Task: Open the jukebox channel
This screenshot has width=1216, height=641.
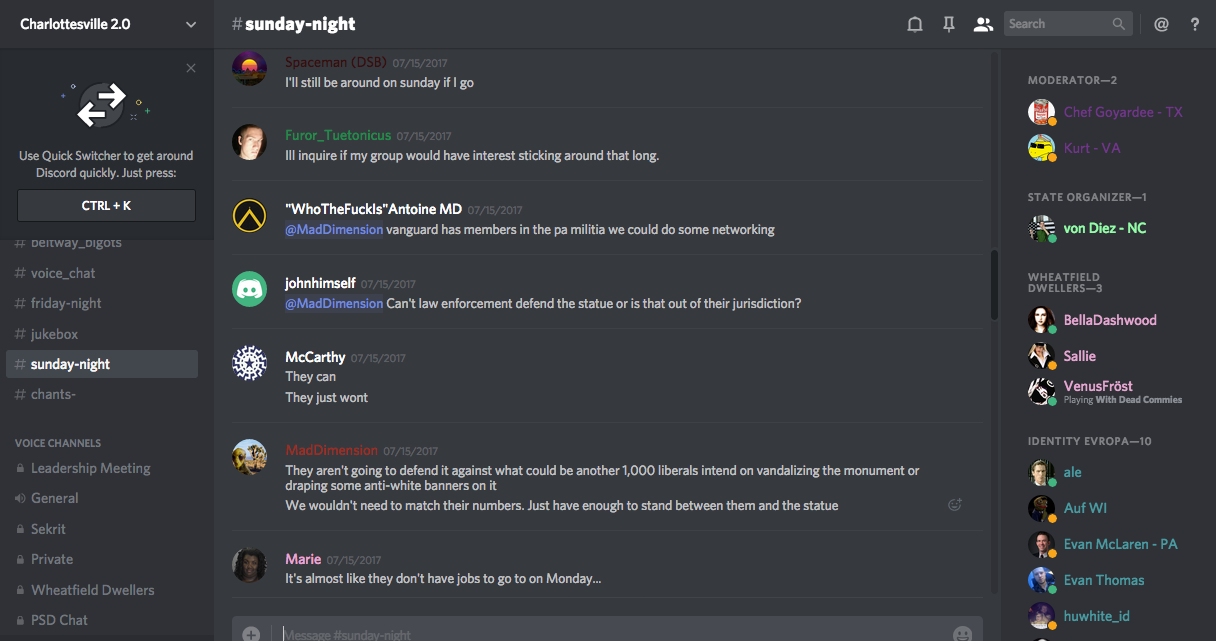Action: [54, 334]
